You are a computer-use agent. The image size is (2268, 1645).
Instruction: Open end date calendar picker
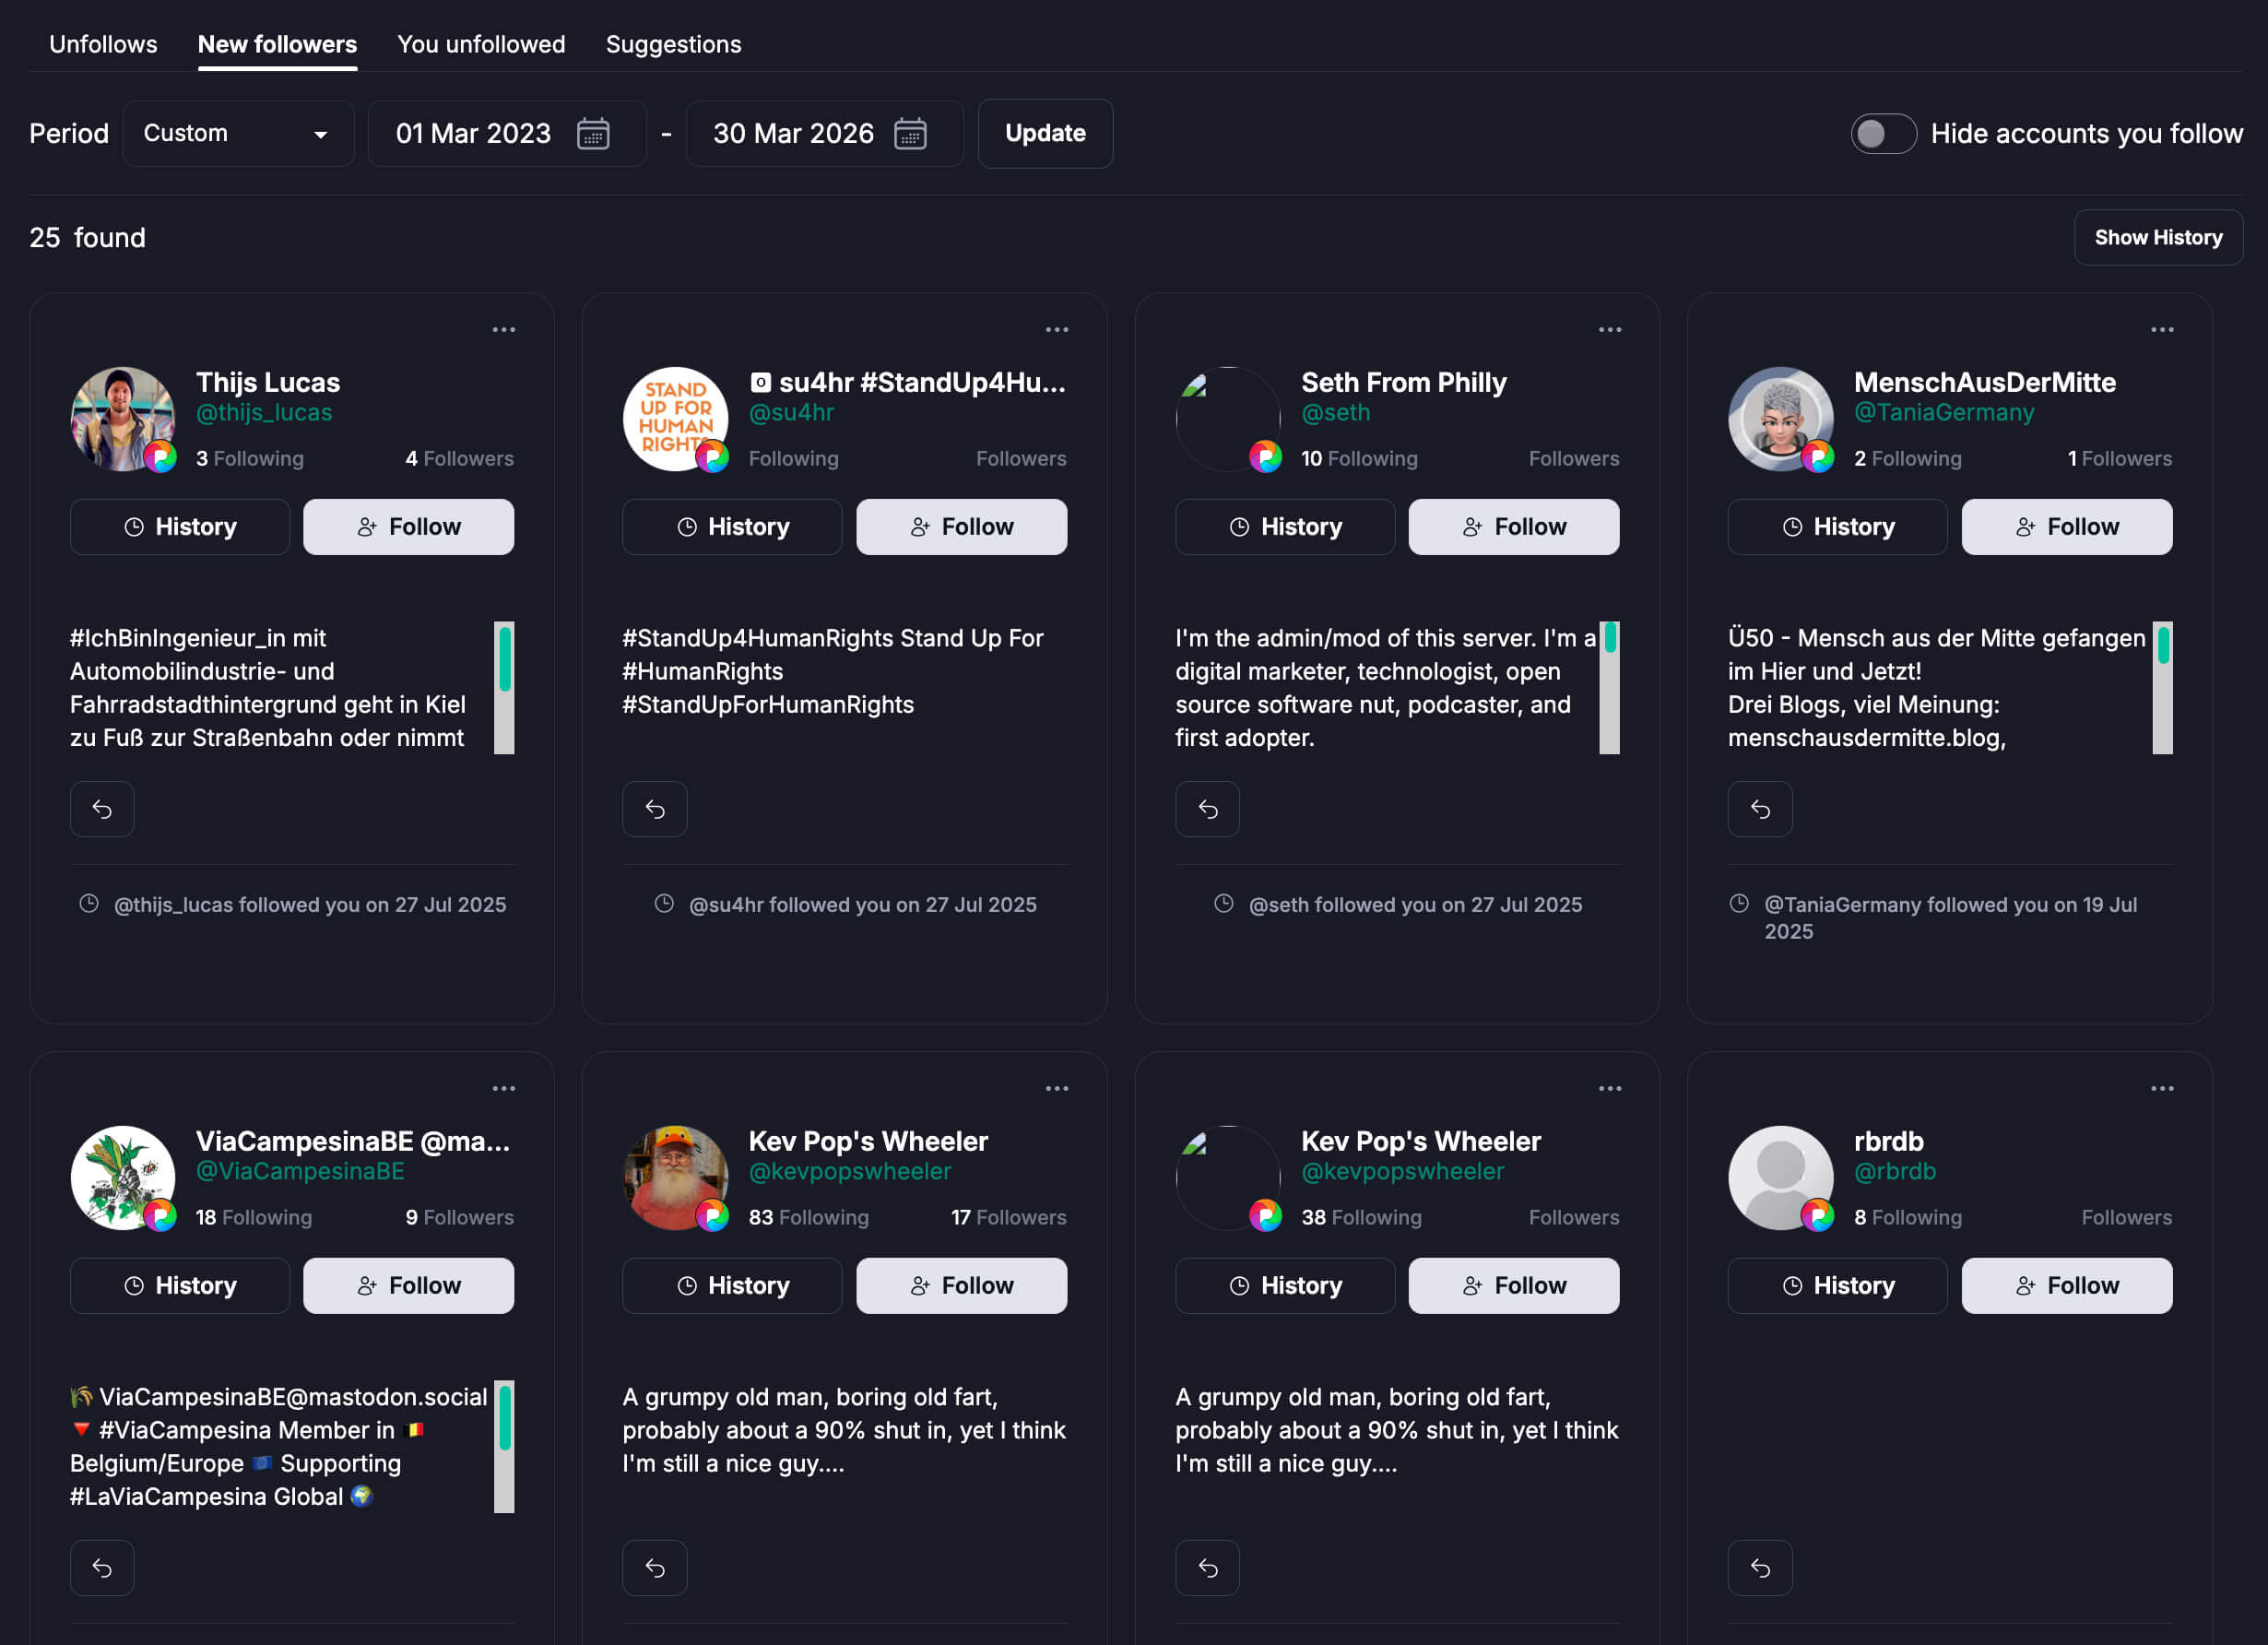tap(909, 133)
